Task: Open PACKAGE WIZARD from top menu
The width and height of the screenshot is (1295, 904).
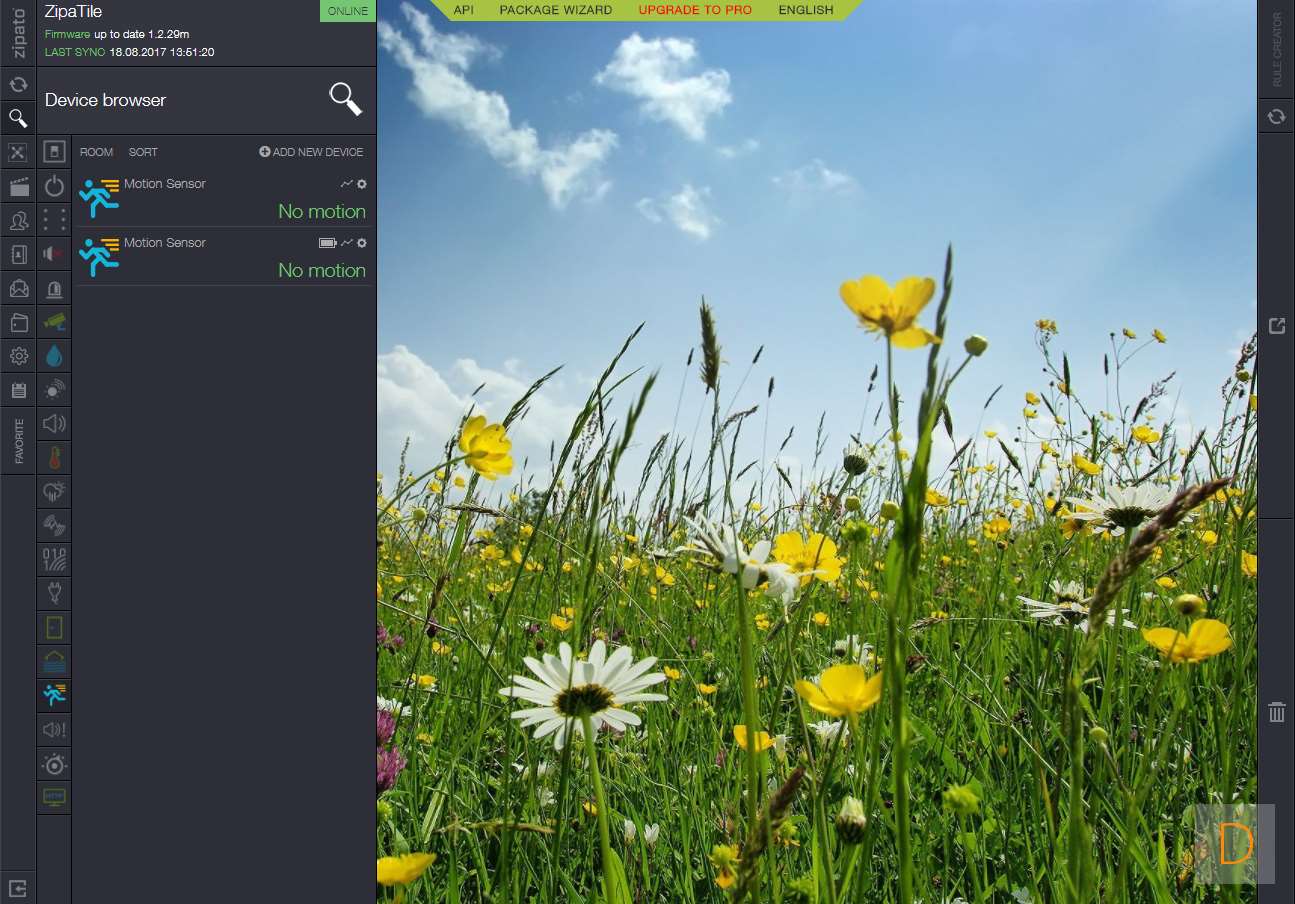Action: click(555, 10)
